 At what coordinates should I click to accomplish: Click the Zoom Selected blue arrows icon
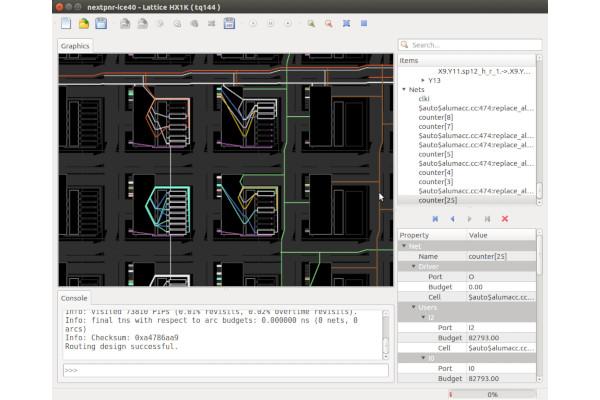click(x=346, y=22)
